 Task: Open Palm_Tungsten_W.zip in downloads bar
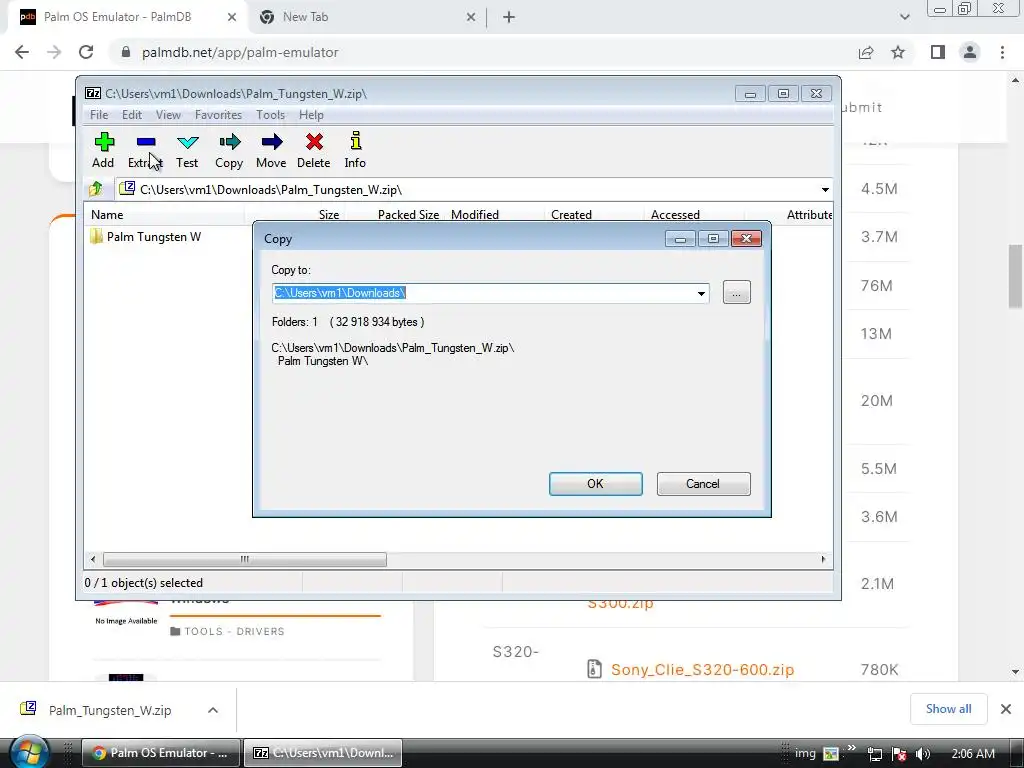tap(110, 710)
